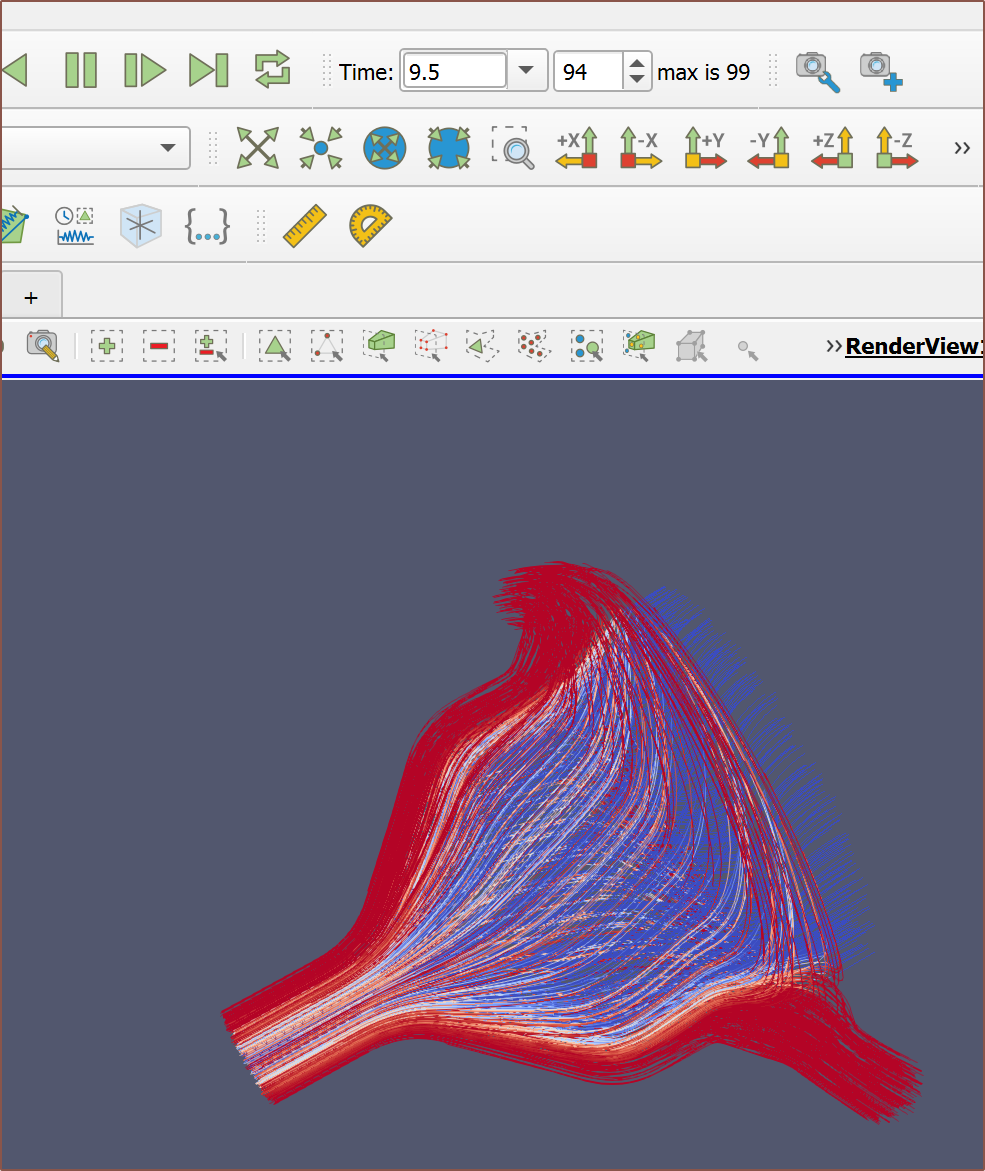Set view direction to -Y

[769, 148]
